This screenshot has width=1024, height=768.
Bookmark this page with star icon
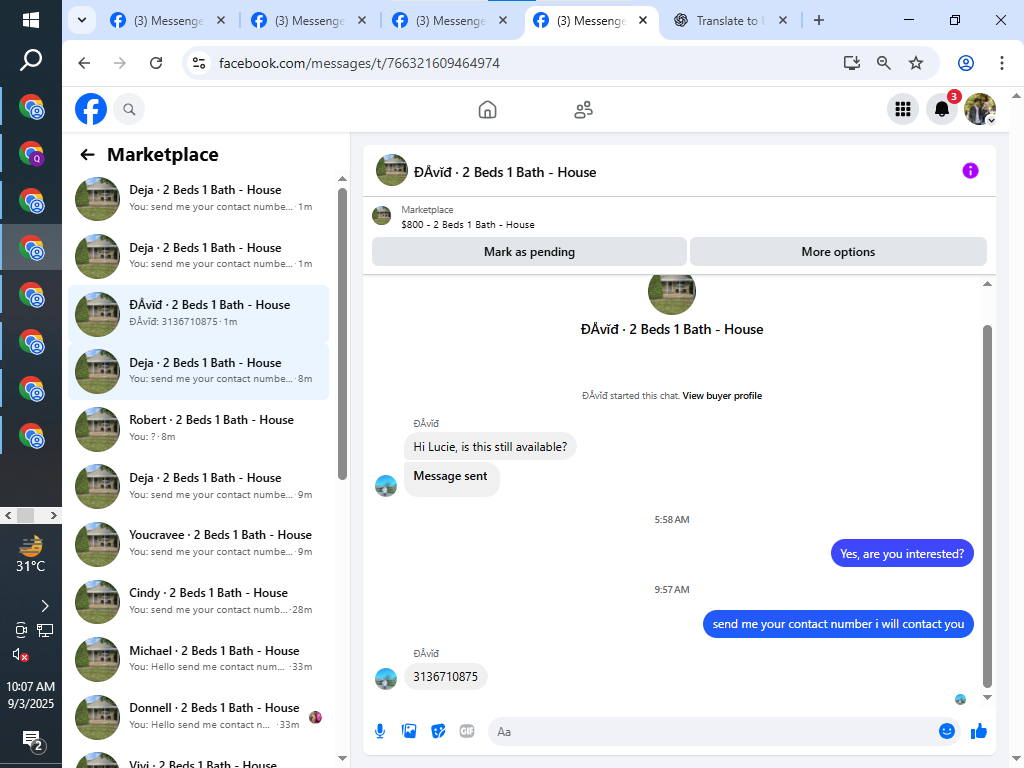[916, 63]
